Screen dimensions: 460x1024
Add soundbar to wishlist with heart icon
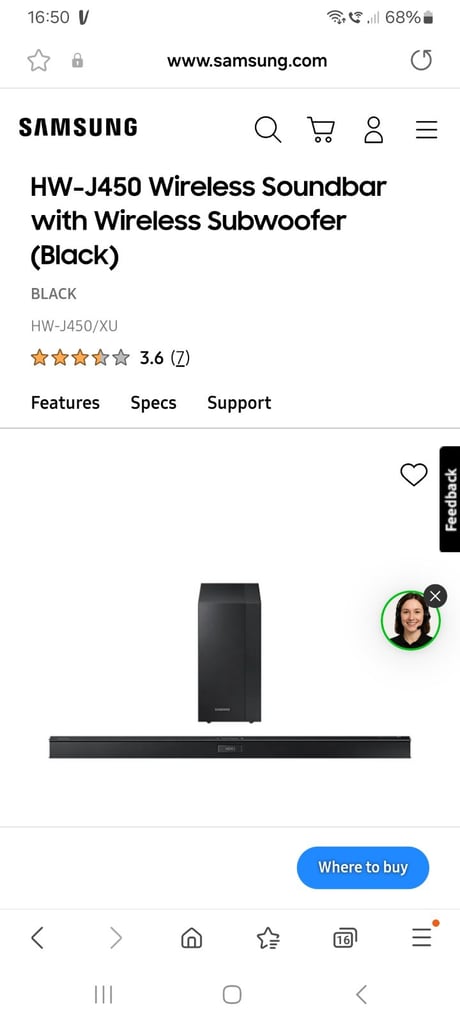(414, 475)
